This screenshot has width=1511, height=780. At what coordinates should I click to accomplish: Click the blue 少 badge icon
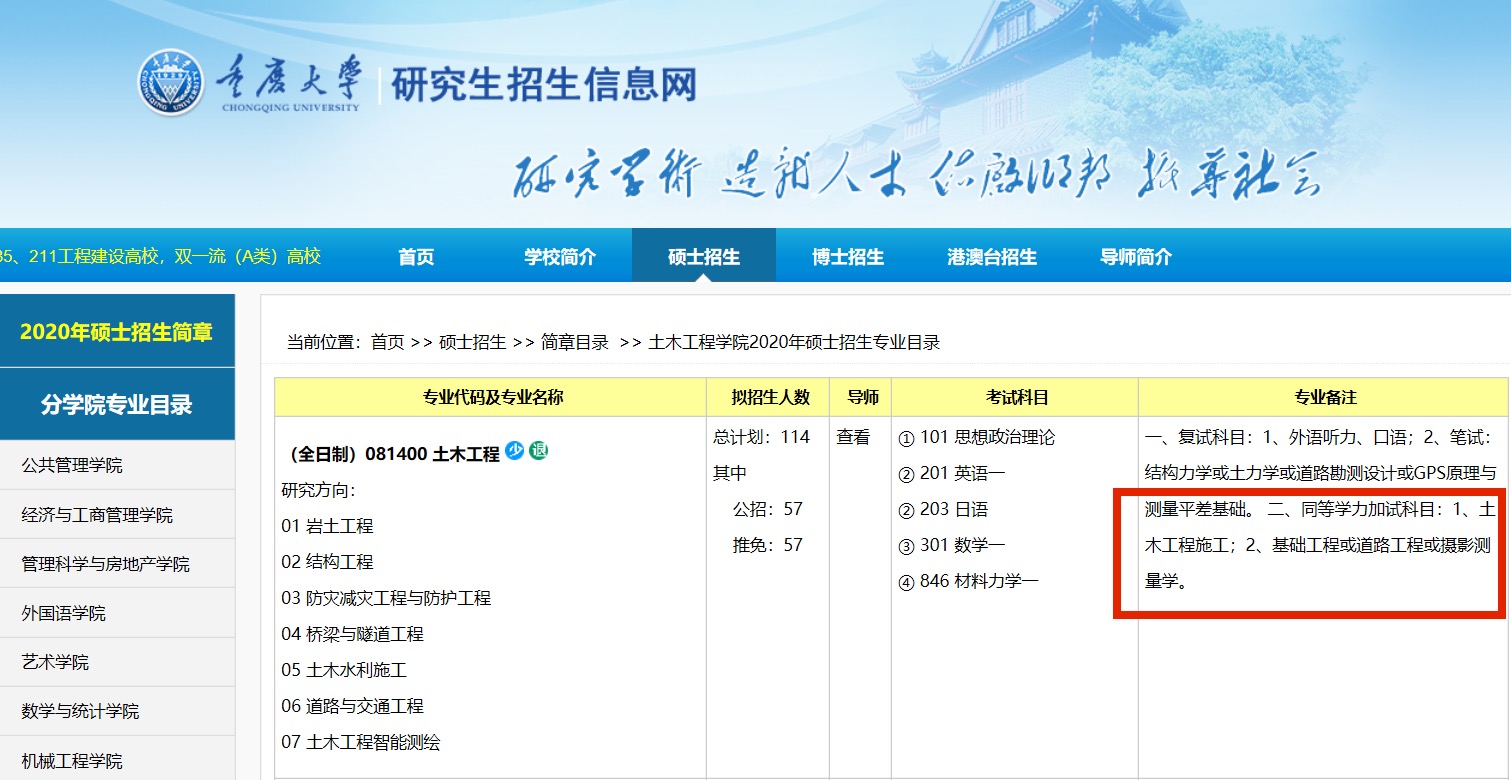click(x=514, y=451)
